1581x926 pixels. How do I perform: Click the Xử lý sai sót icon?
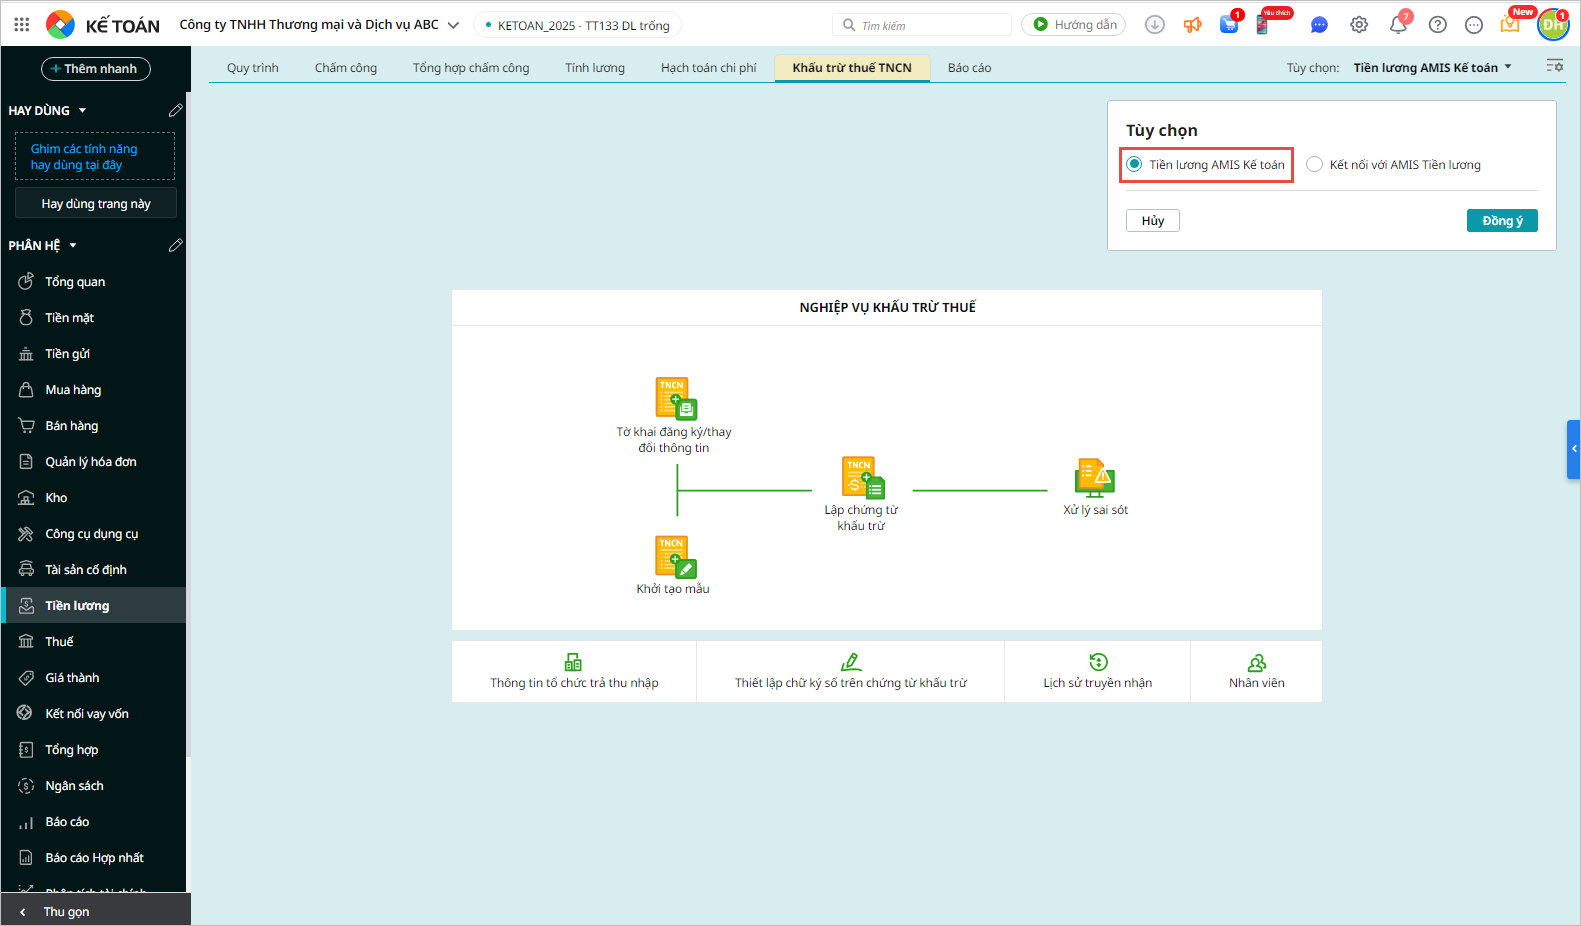pyautogui.click(x=1094, y=478)
